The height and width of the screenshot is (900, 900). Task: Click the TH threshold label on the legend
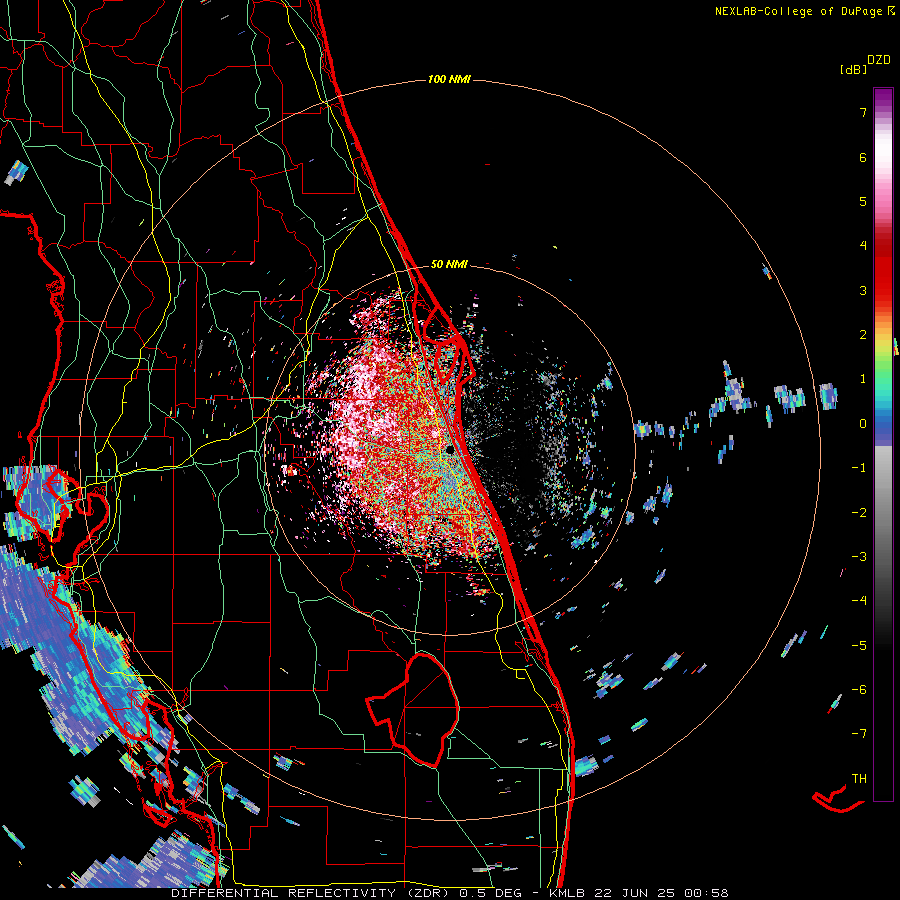coord(859,779)
